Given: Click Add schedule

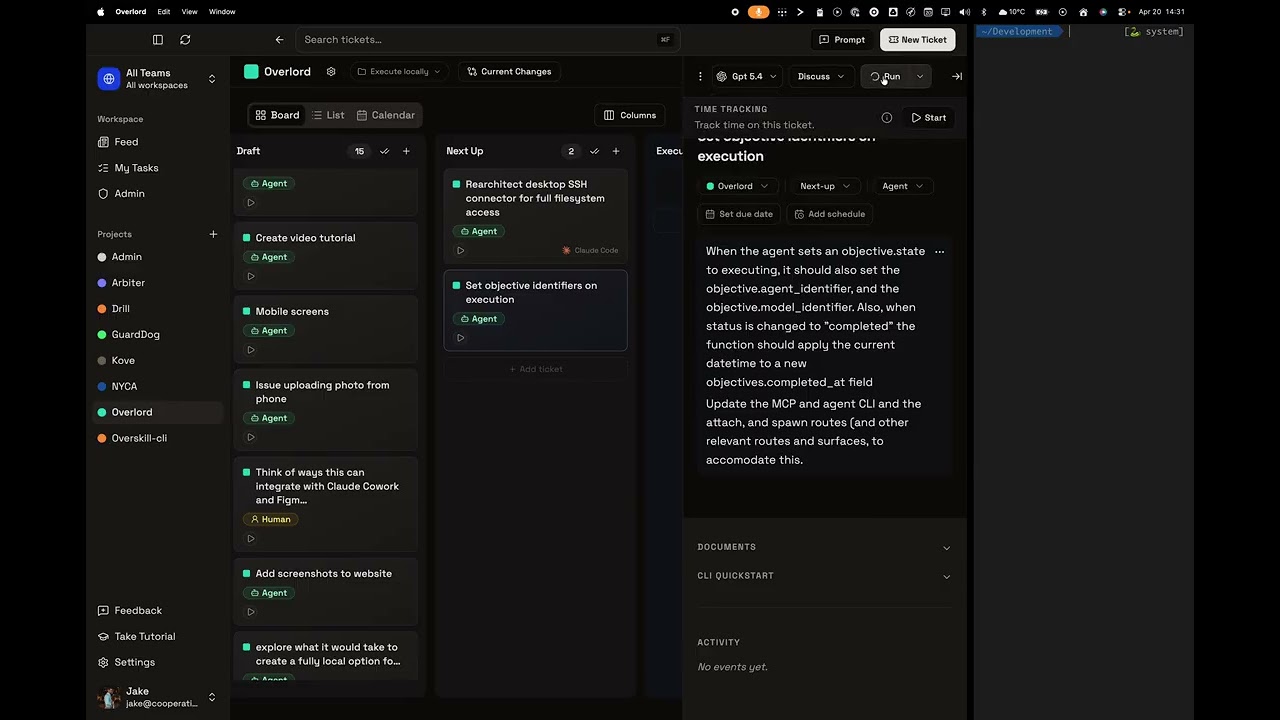Looking at the screenshot, I should pos(829,214).
